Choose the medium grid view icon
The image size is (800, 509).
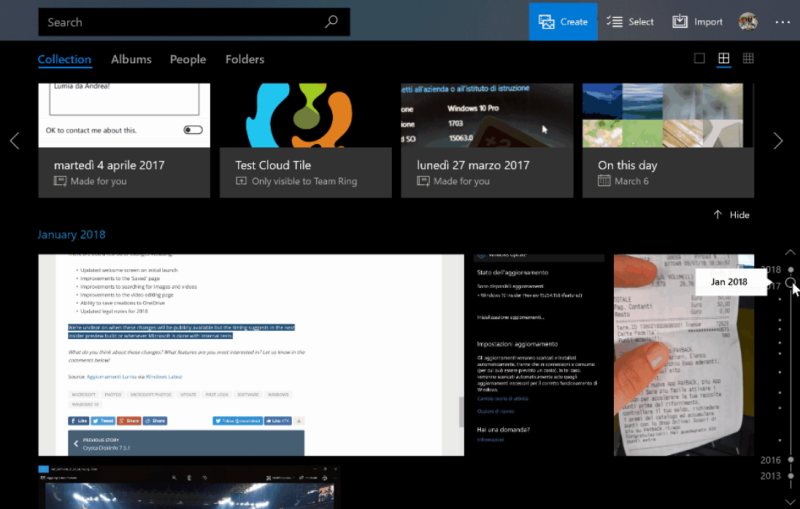pos(723,58)
